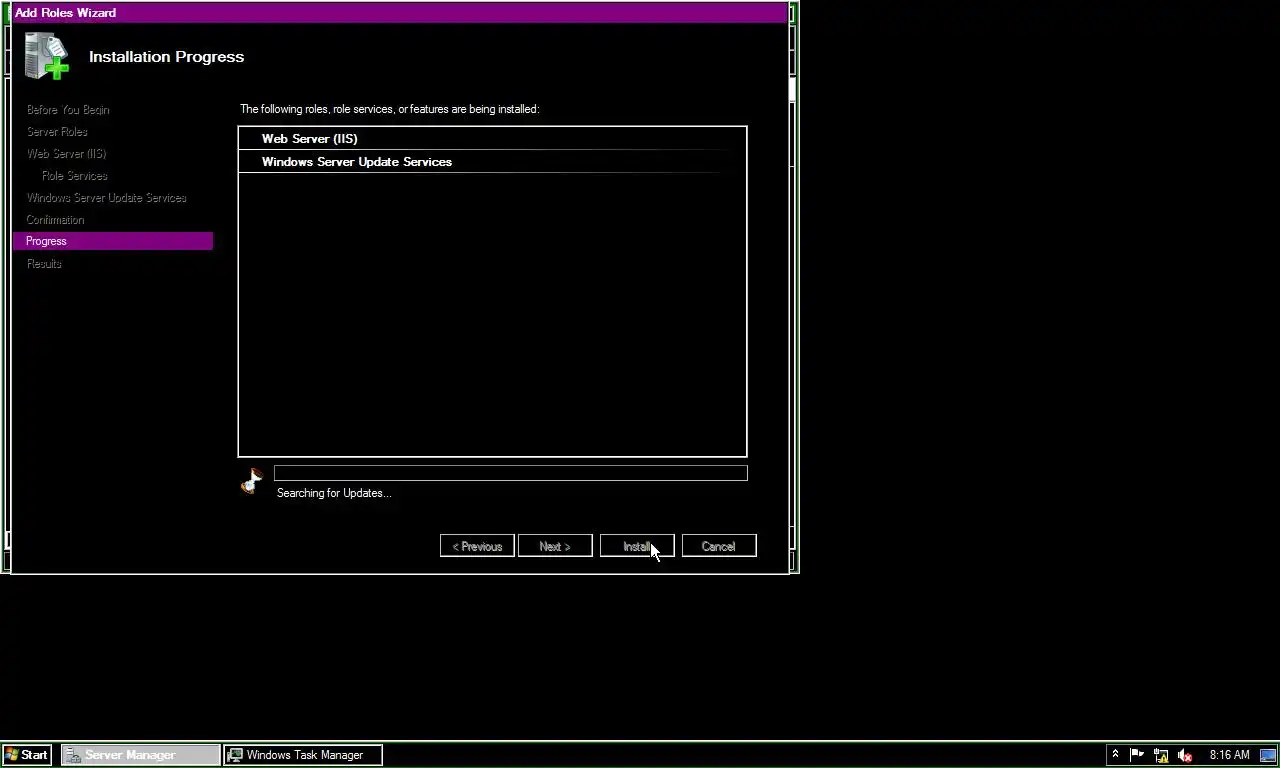
Task: Open network status tray icon
Action: pyautogui.click(x=1161, y=755)
